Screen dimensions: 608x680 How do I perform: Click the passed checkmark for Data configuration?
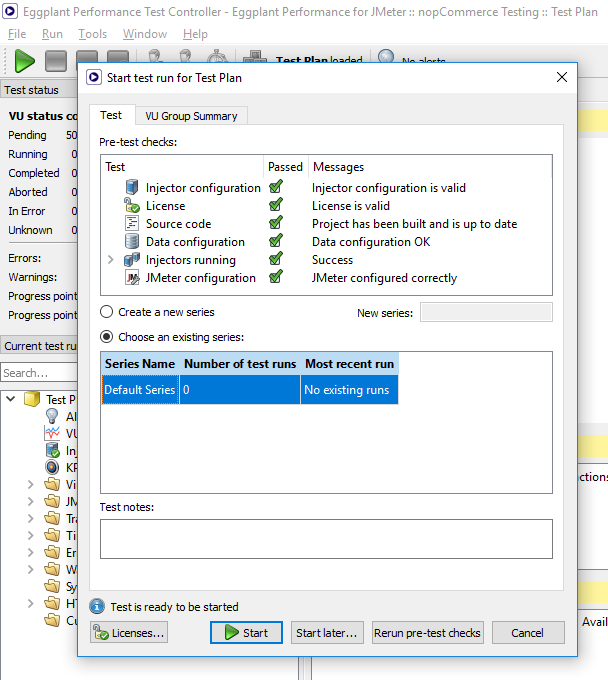coord(276,241)
